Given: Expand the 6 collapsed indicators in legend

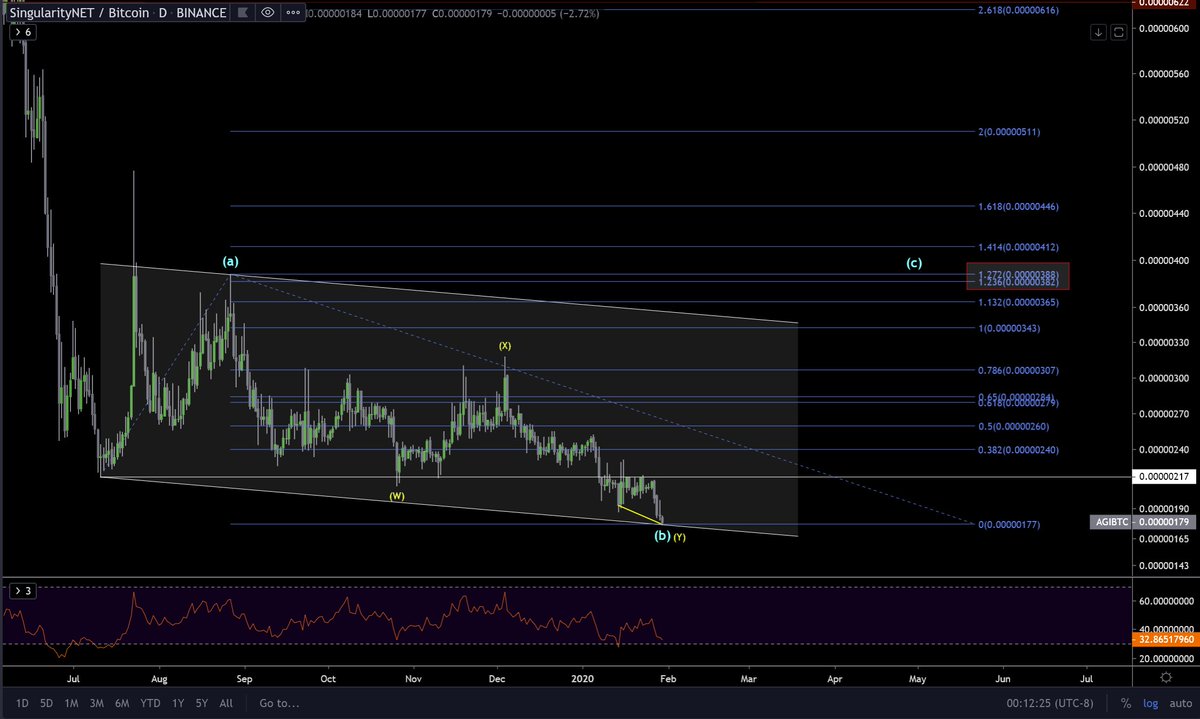Looking at the screenshot, I should coord(23,32).
